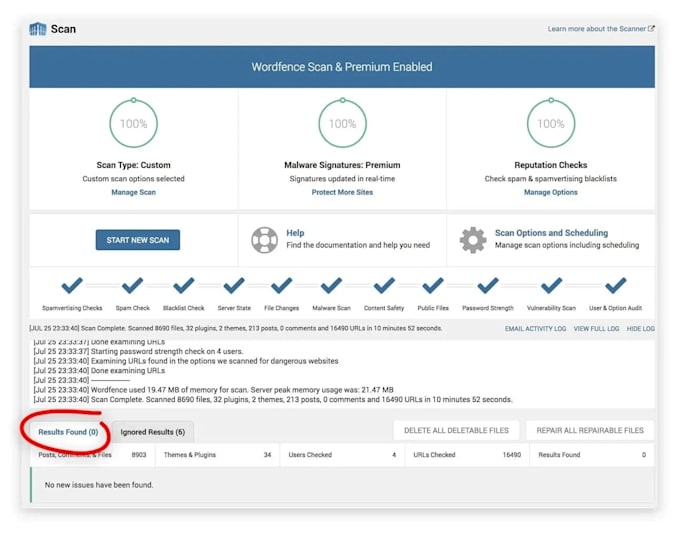Click the Malware Scan checkmark icon
The height and width of the screenshot is (544, 680).
(x=331, y=285)
